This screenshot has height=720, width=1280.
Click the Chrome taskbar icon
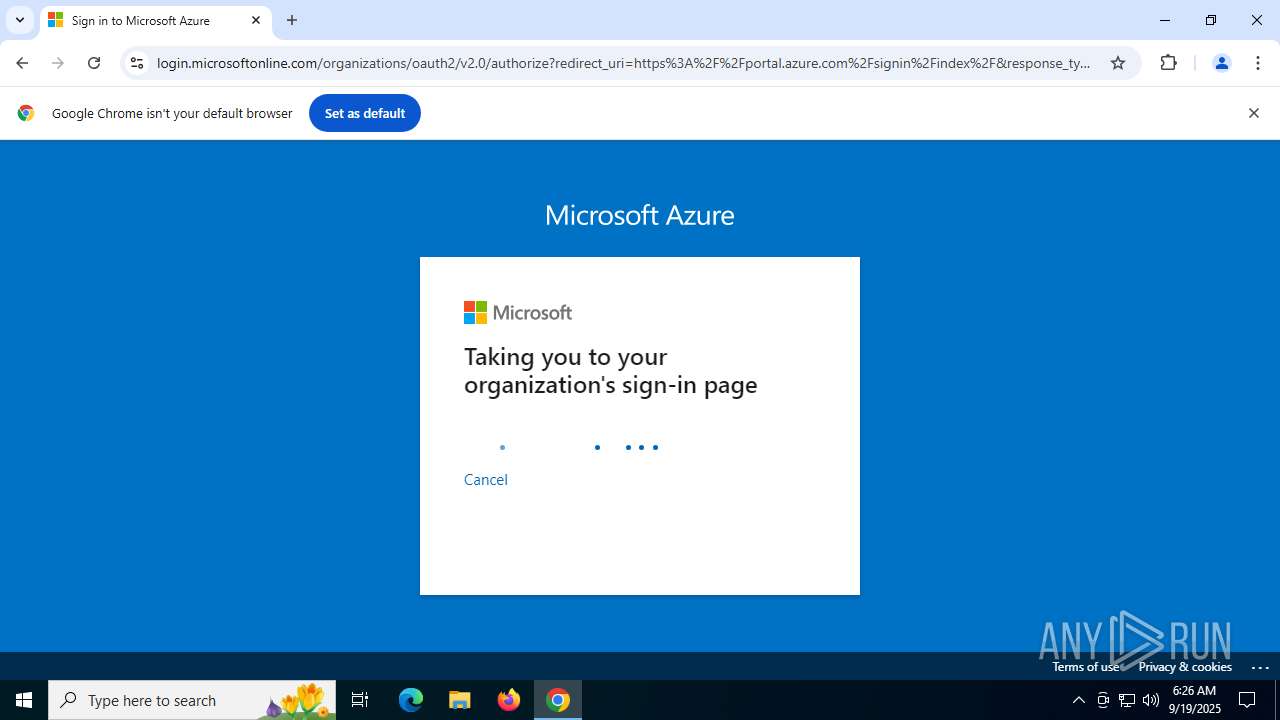click(558, 700)
